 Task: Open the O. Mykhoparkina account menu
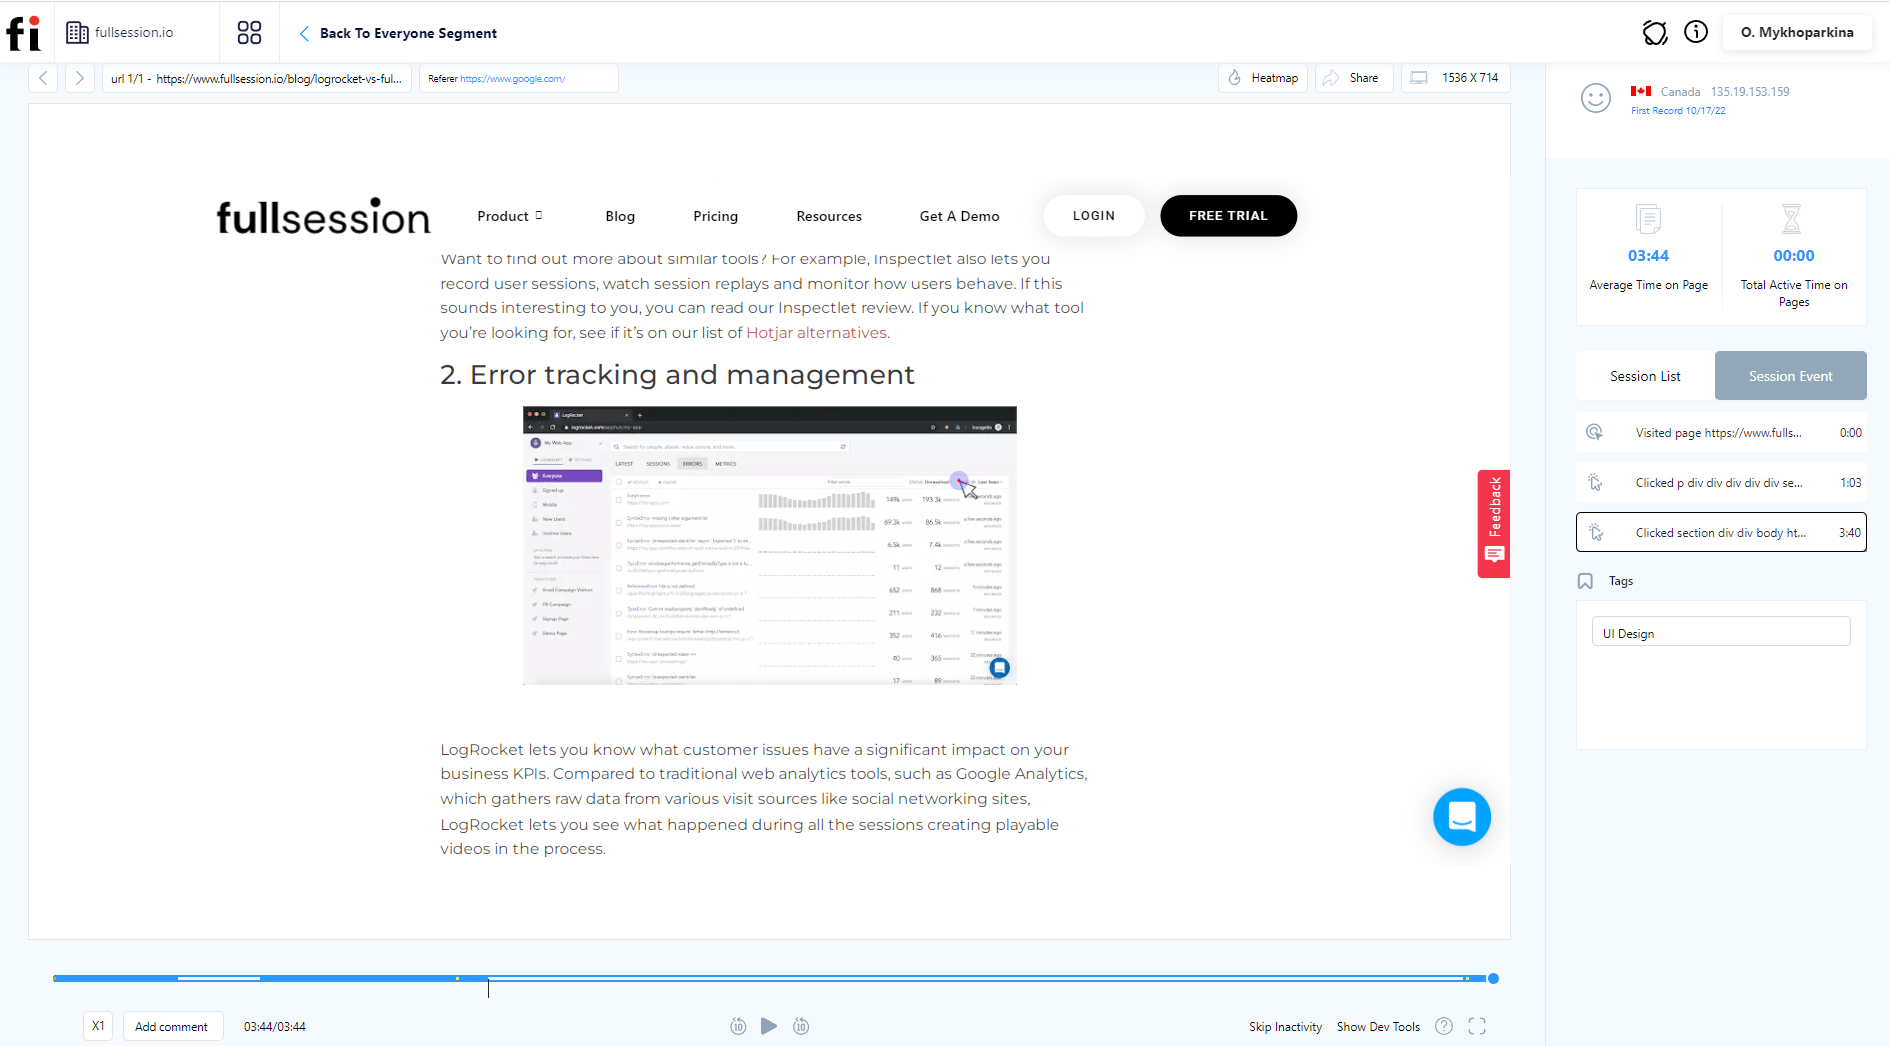pos(1797,32)
